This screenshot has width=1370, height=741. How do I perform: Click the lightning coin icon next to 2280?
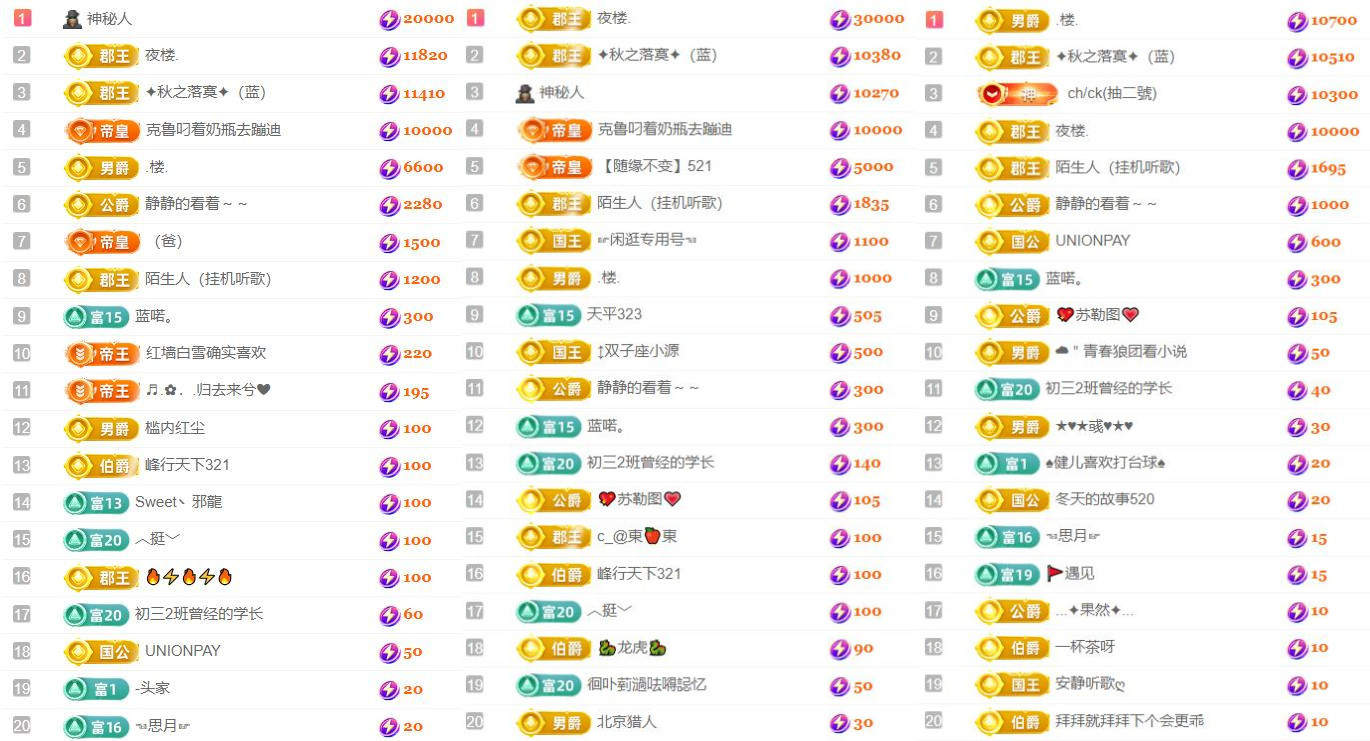(389, 205)
